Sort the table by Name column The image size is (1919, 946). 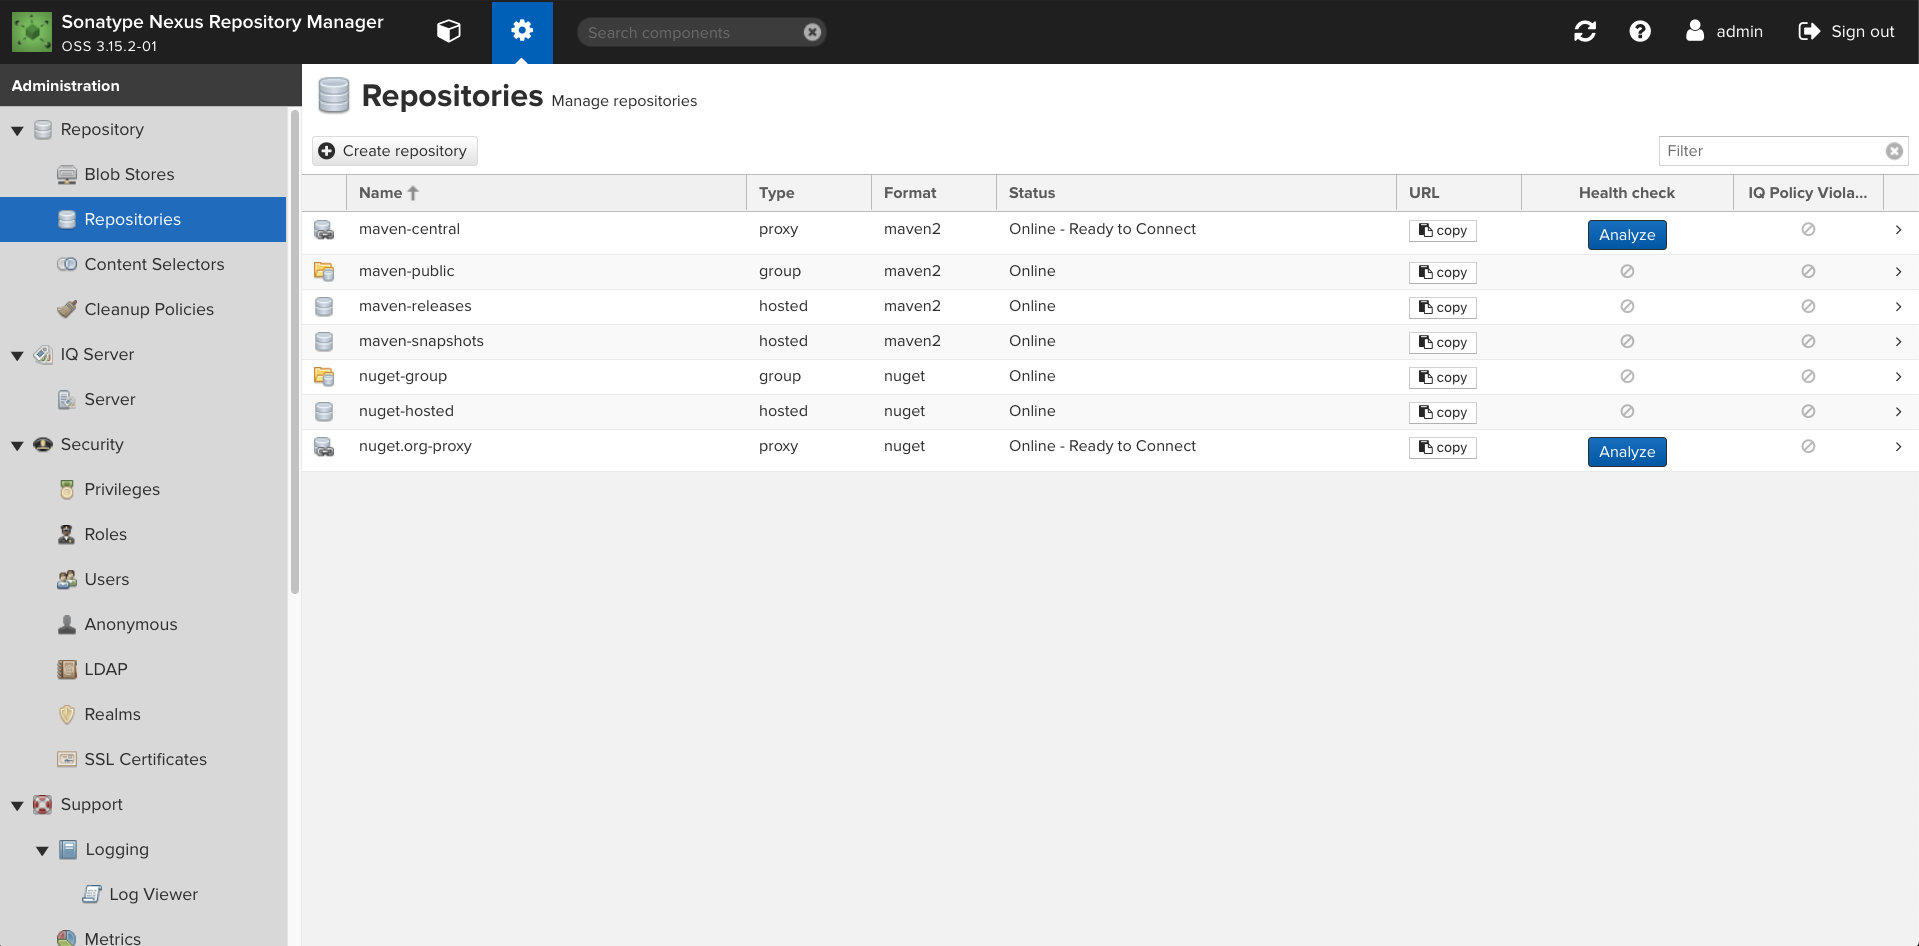click(381, 193)
